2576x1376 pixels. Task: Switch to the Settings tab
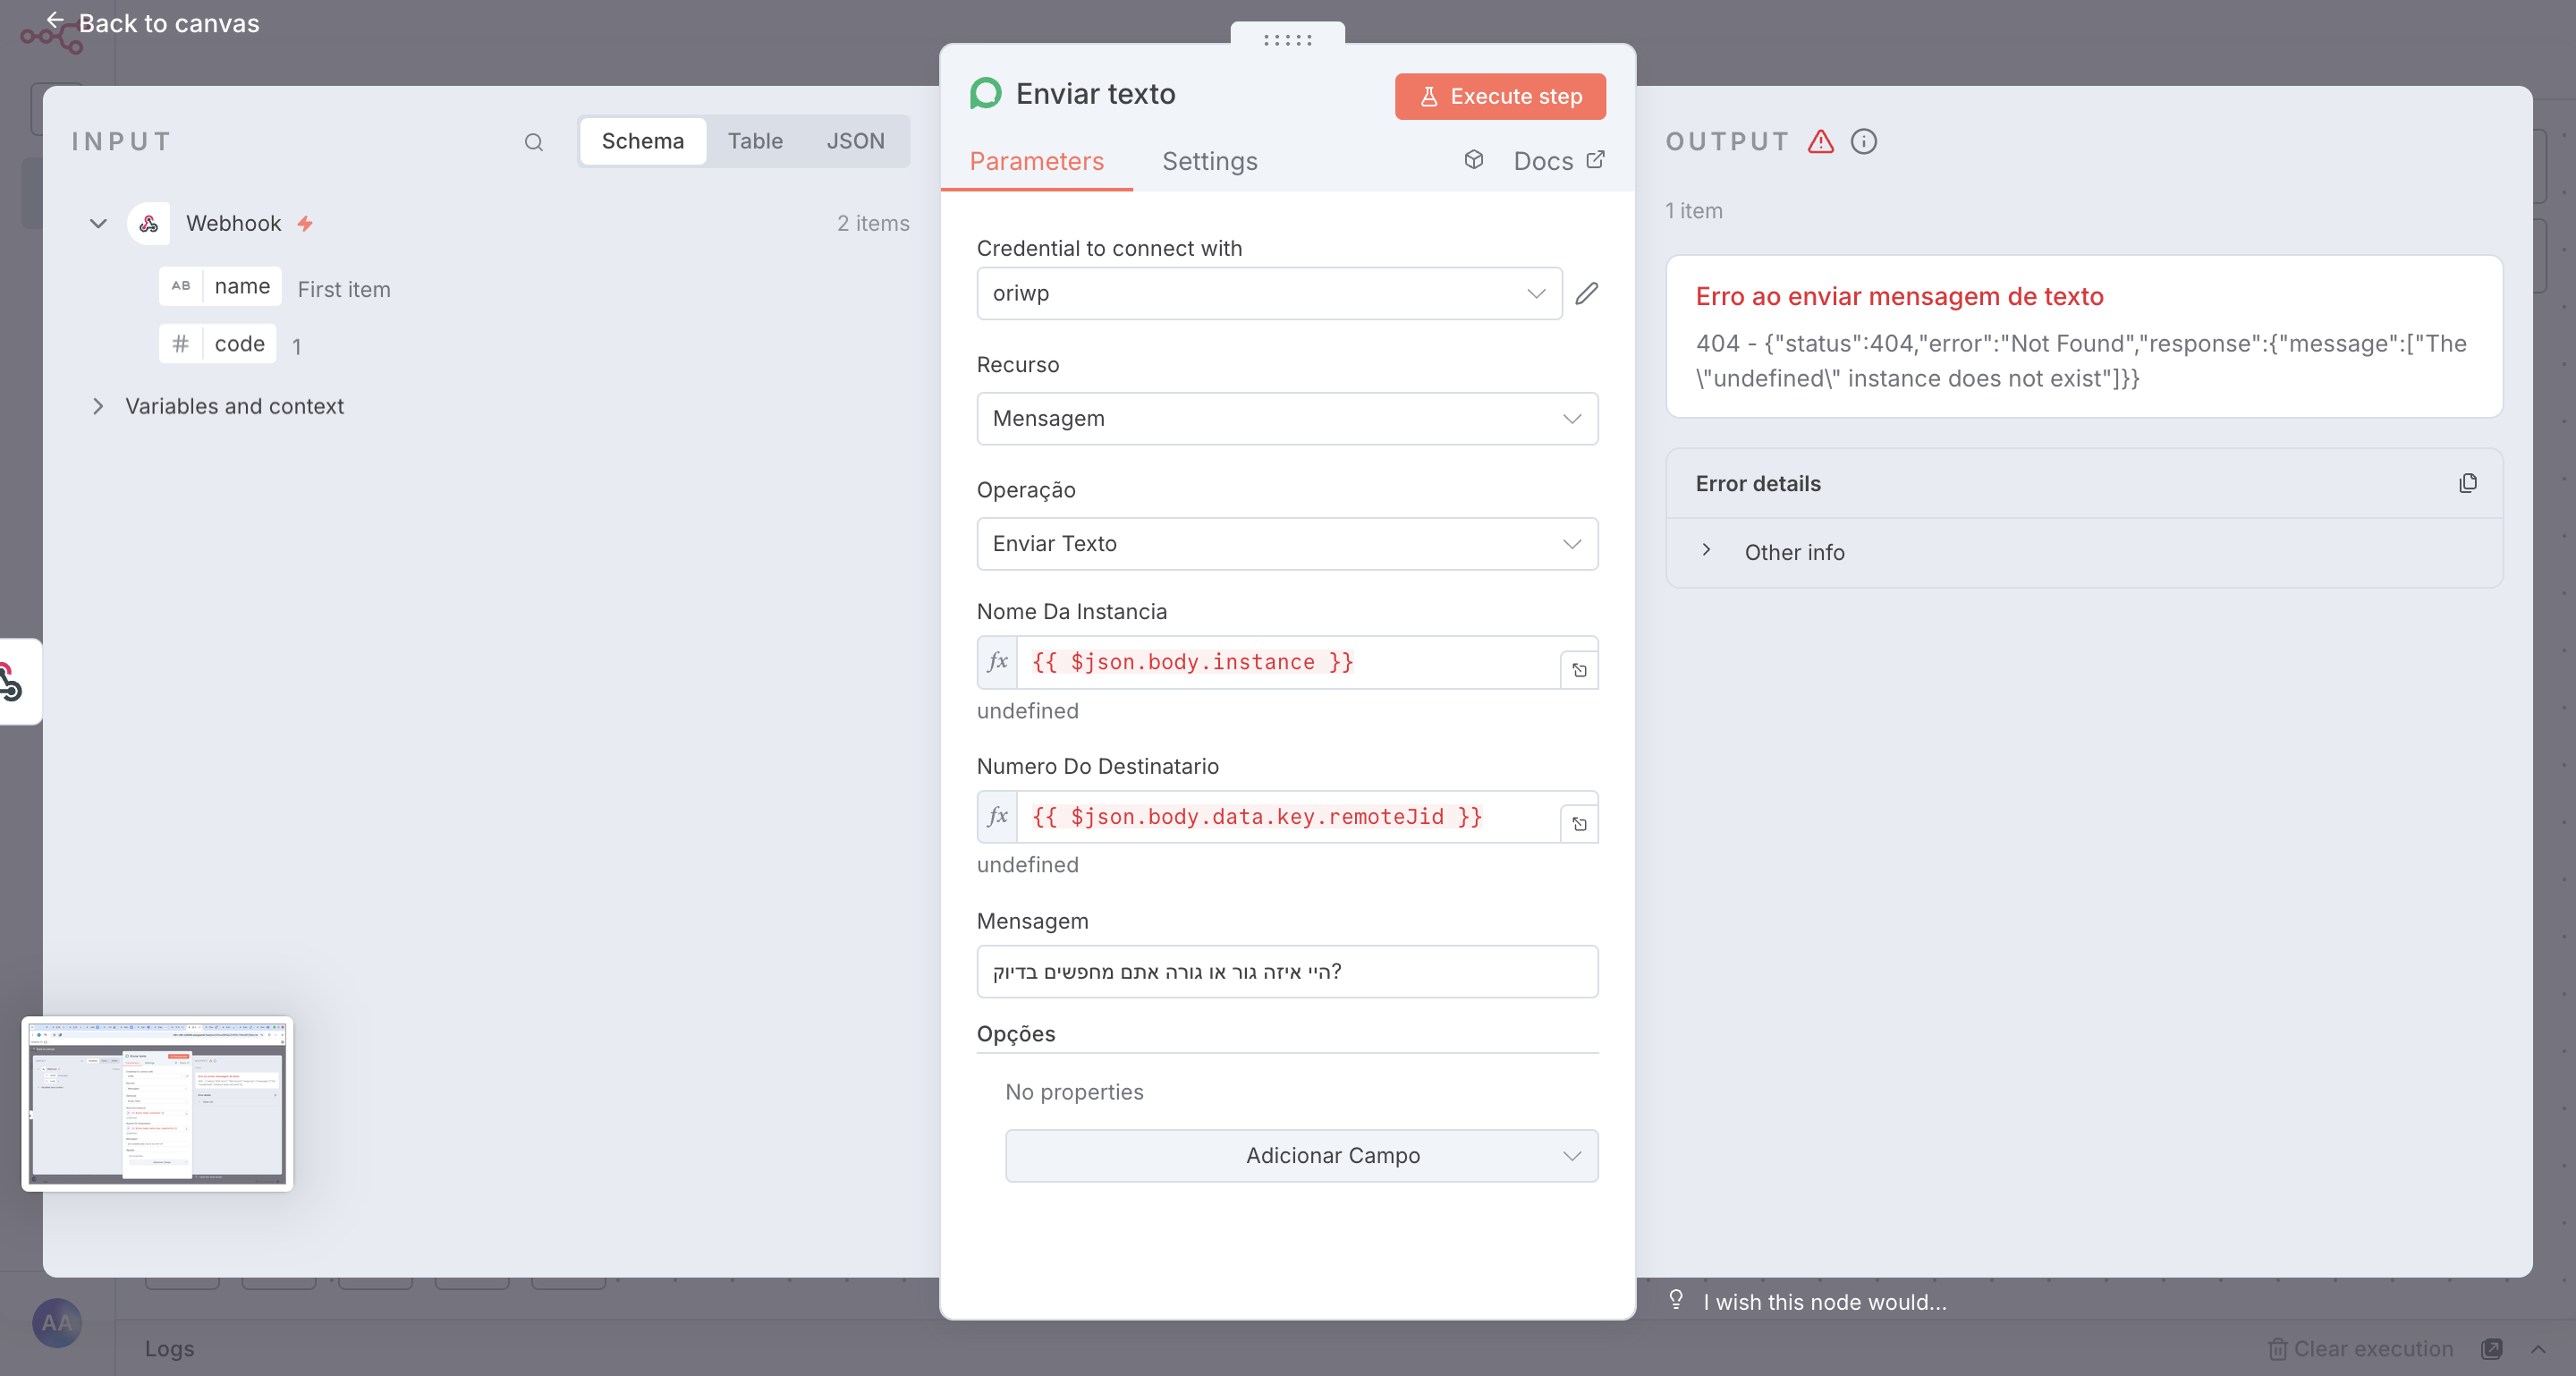coord(1209,161)
